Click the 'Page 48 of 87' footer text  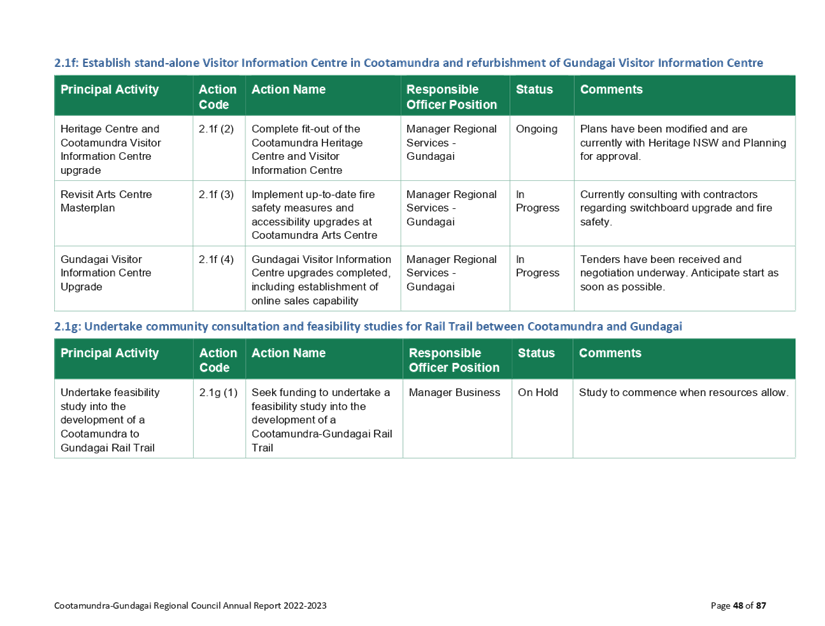tap(738, 605)
